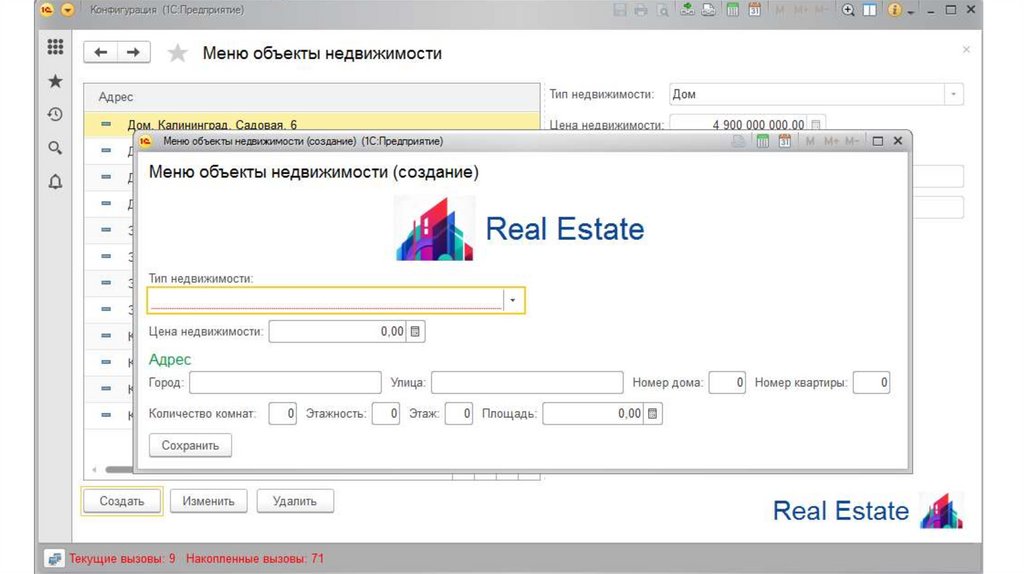Click the zoom magnifier in title bar

848,10
